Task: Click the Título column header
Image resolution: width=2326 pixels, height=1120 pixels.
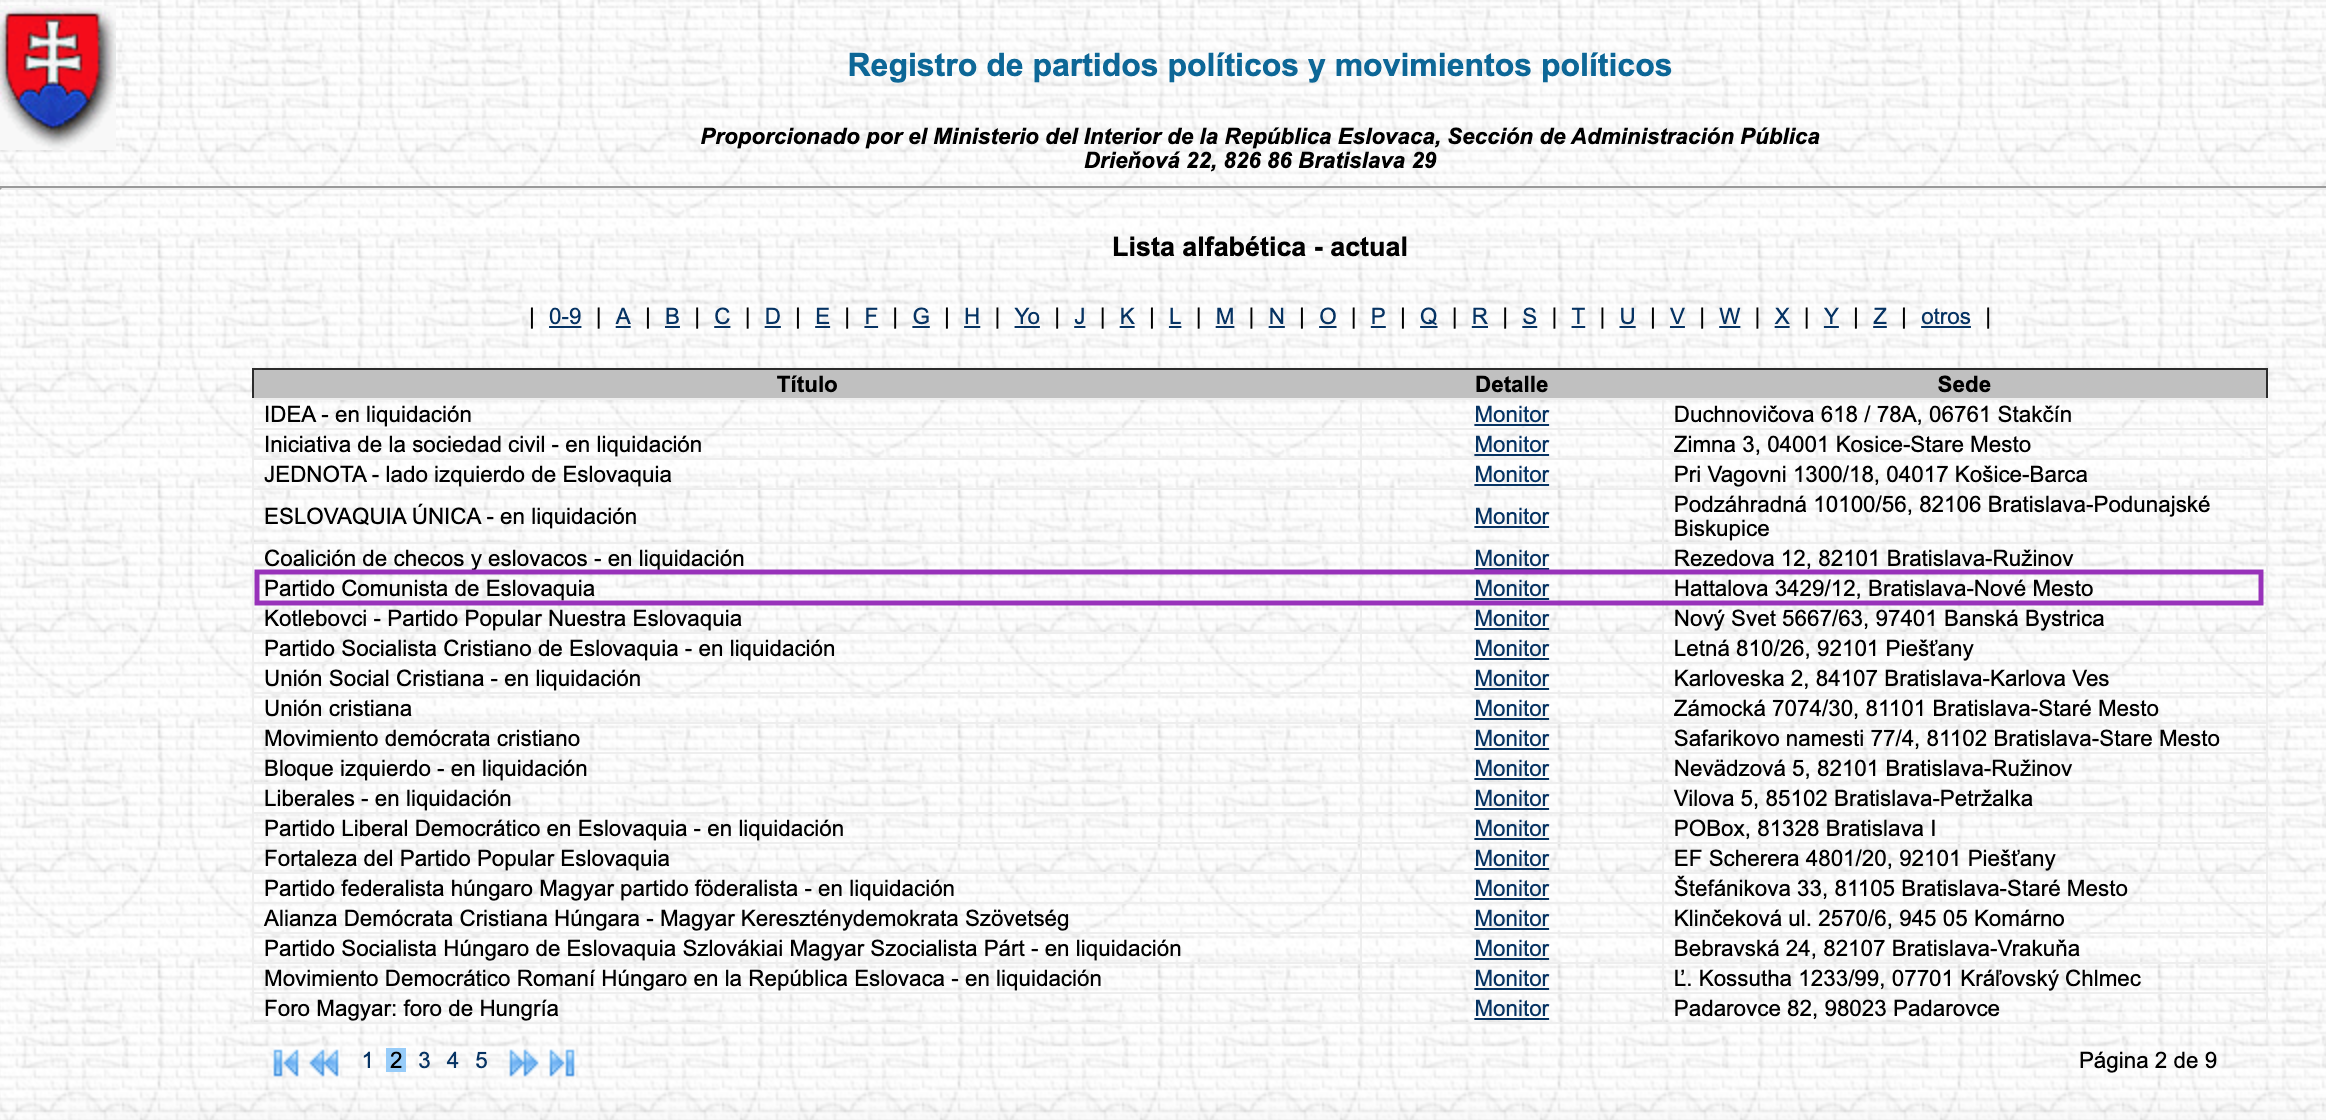Action: [x=807, y=384]
